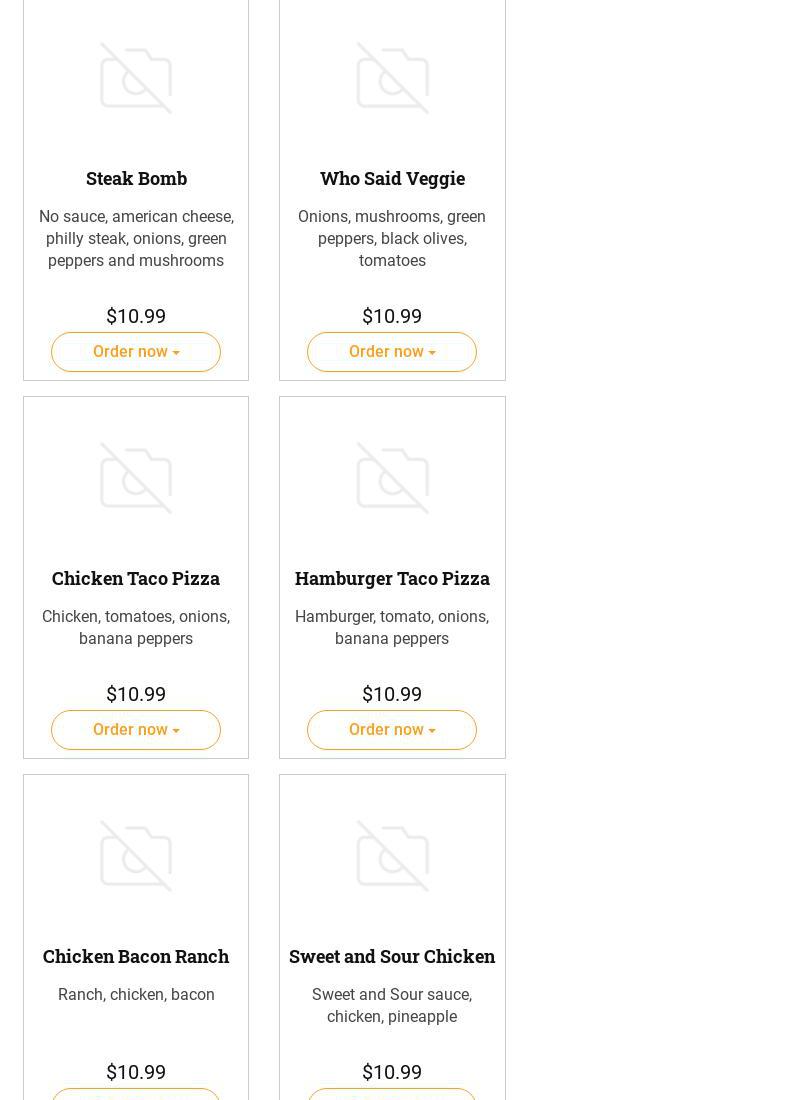The image size is (785, 1100).
Task: Open the Chicken Taco Pizza title
Action: 136,578
